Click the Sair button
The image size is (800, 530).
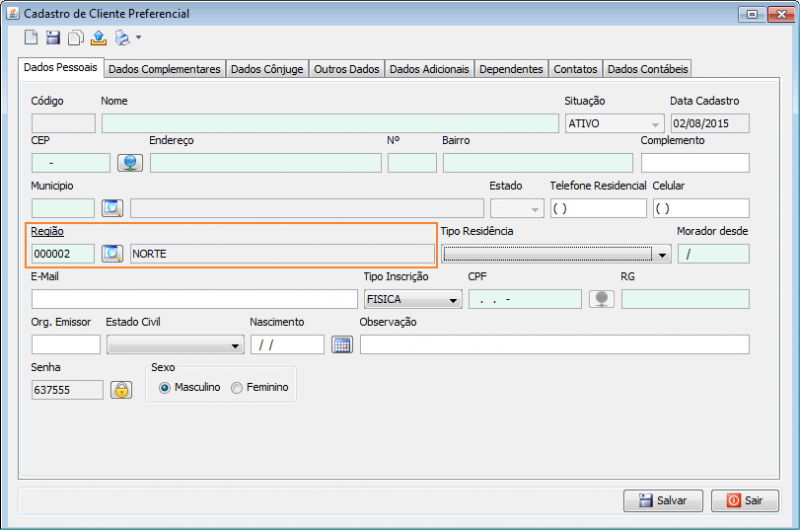point(744,500)
